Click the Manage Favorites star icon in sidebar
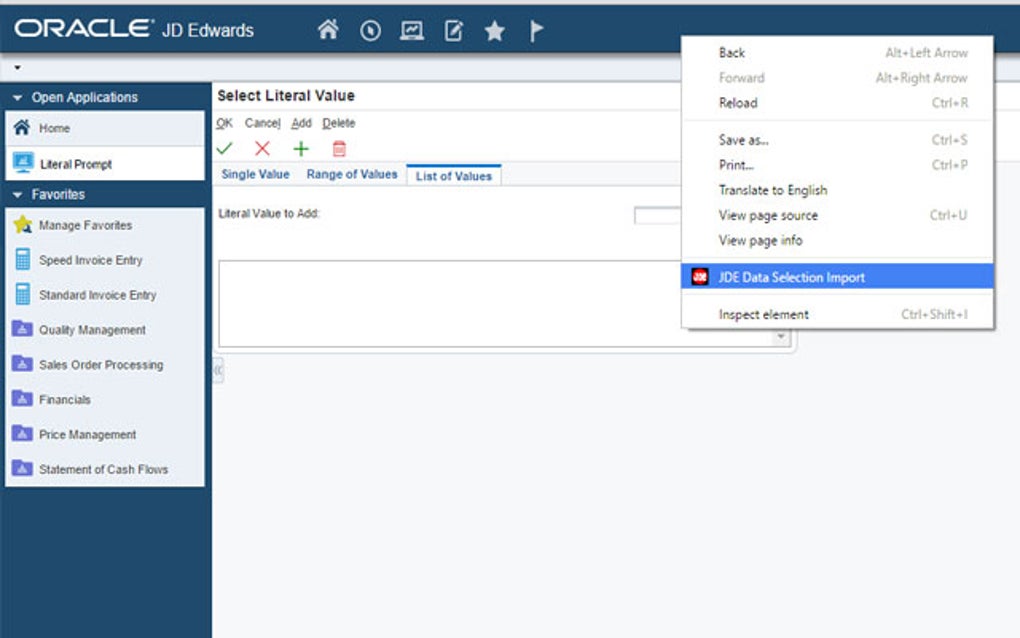 point(24,225)
